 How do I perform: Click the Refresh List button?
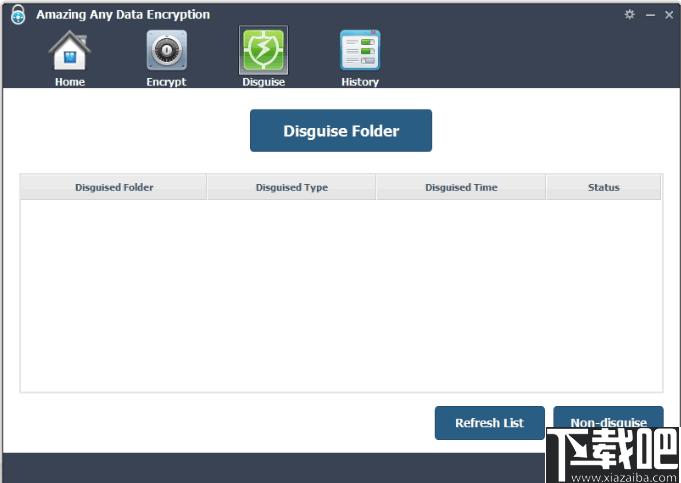[489, 423]
